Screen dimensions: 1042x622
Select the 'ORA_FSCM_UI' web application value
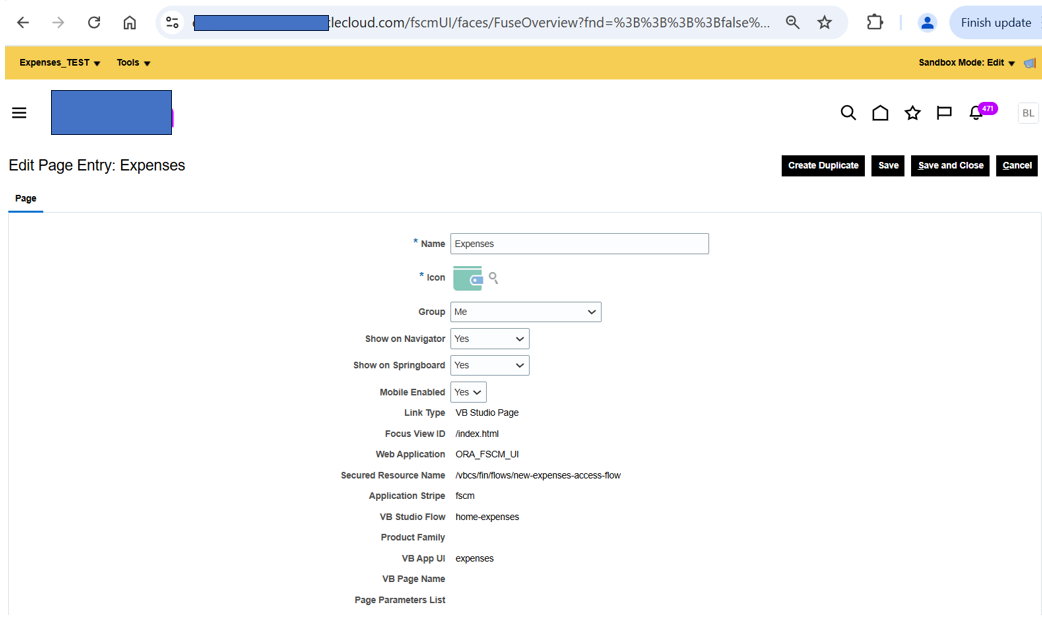click(487, 455)
